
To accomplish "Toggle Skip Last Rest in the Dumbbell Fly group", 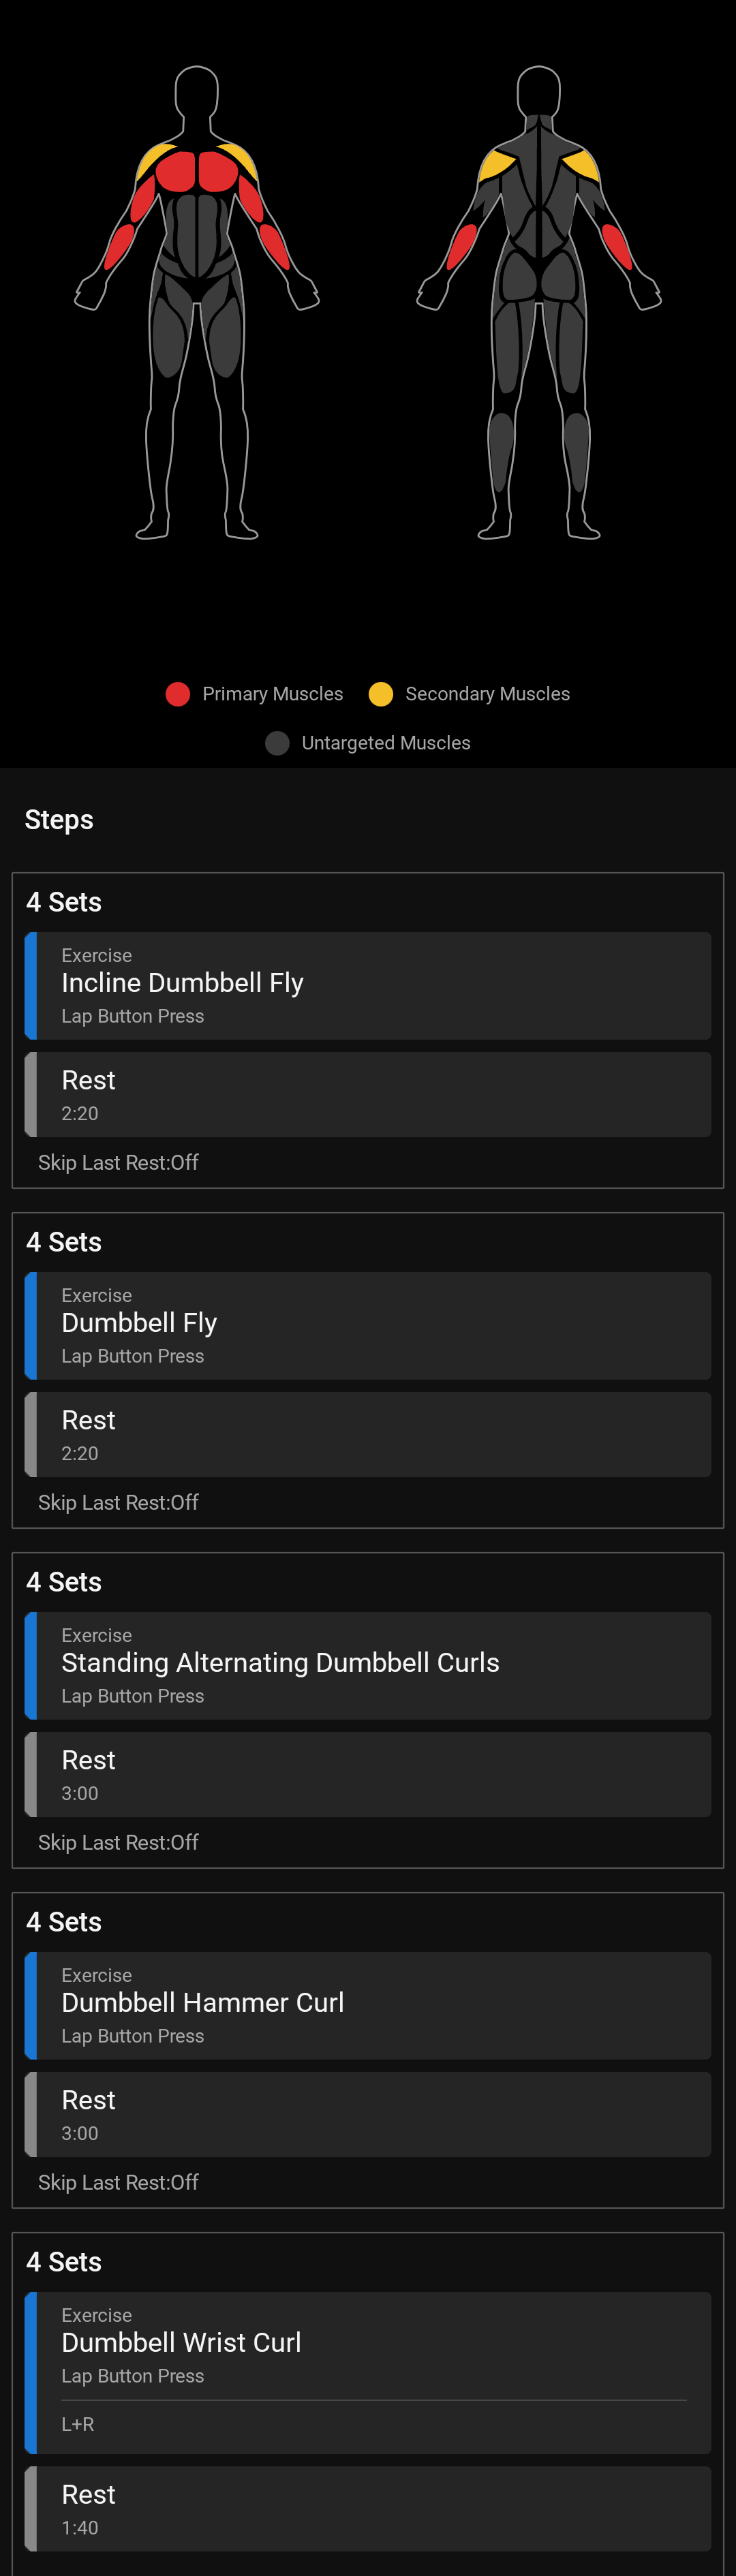I will coord(118,1502).
